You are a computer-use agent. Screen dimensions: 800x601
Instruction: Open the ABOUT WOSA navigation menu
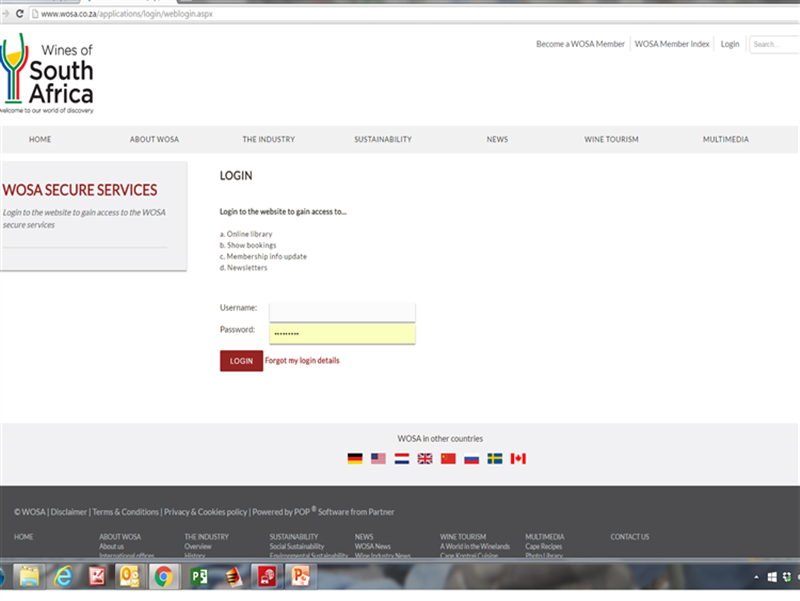tap(154, 139)
